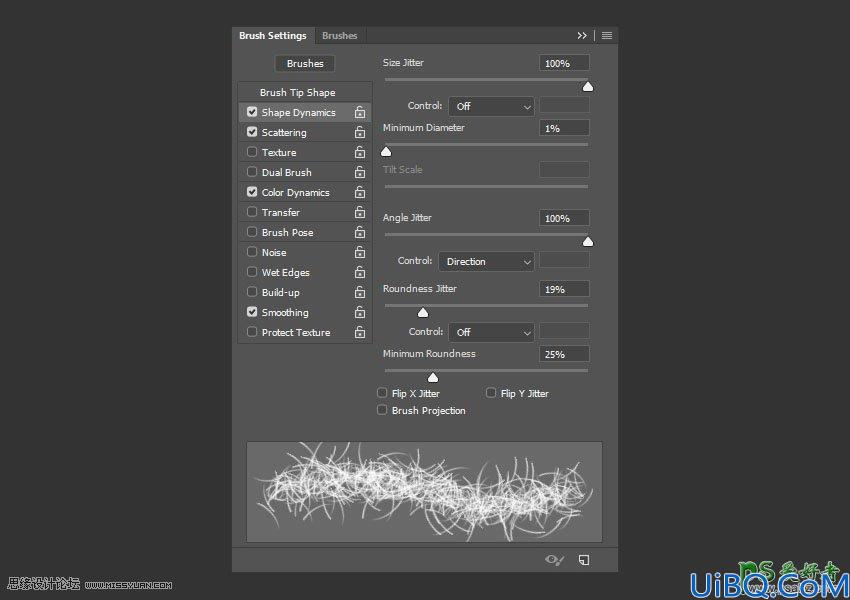Click the Minimum Roundness value field

point(564,354)
